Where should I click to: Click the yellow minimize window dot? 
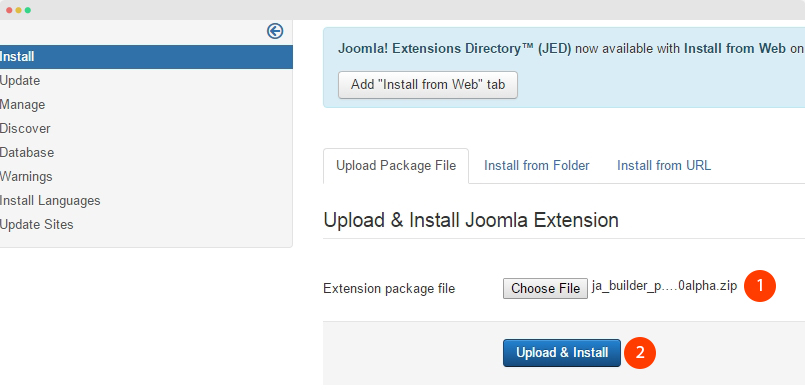(x=18, y=10)
